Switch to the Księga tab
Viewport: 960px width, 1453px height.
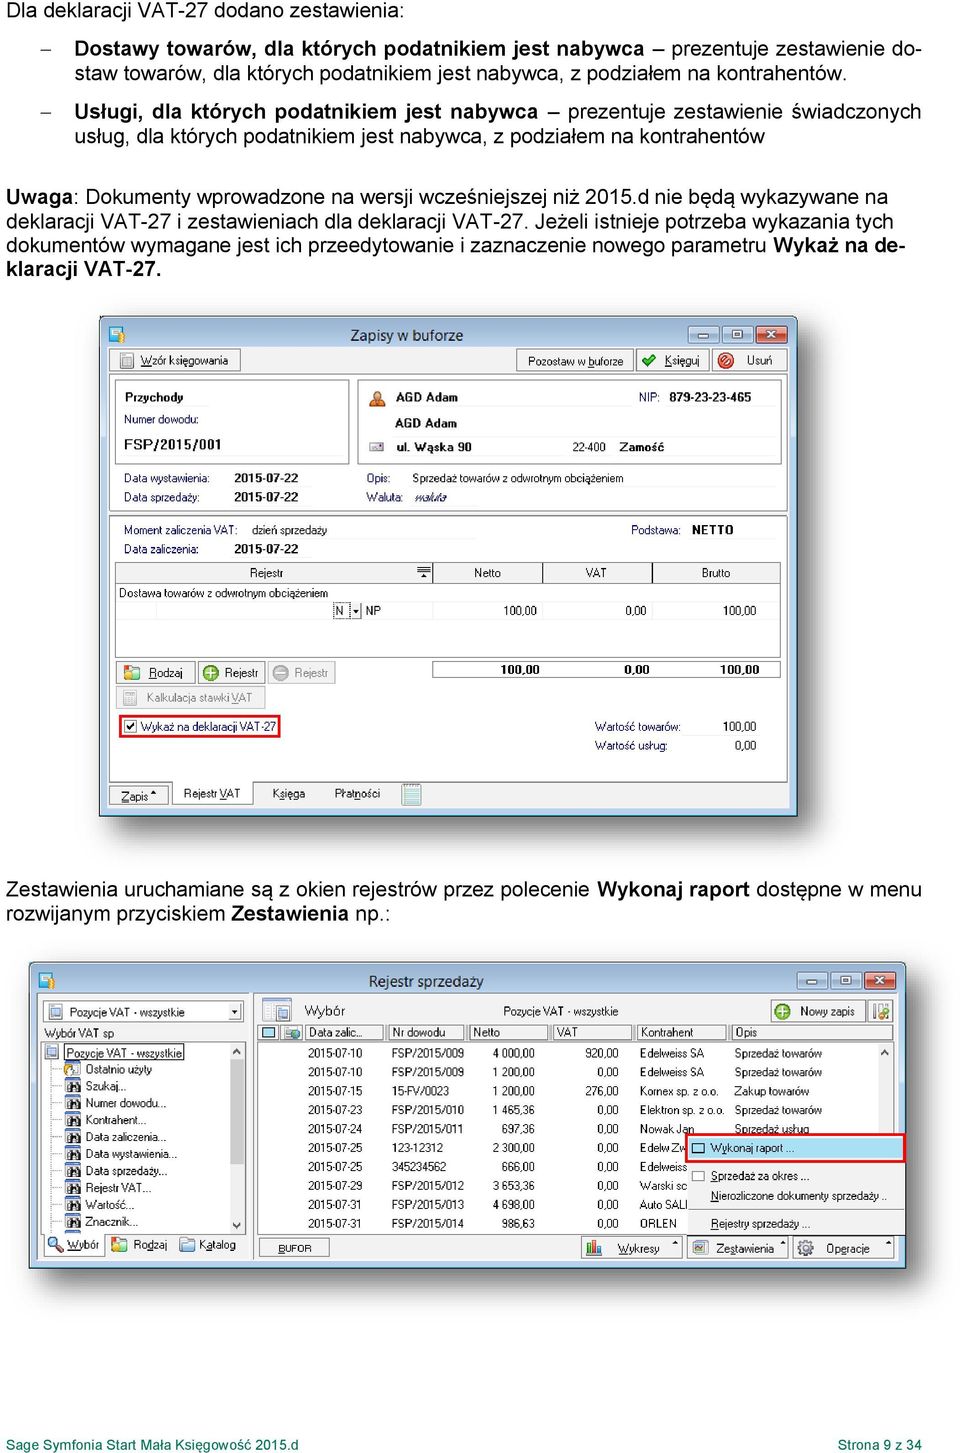(x=289, y=794)
